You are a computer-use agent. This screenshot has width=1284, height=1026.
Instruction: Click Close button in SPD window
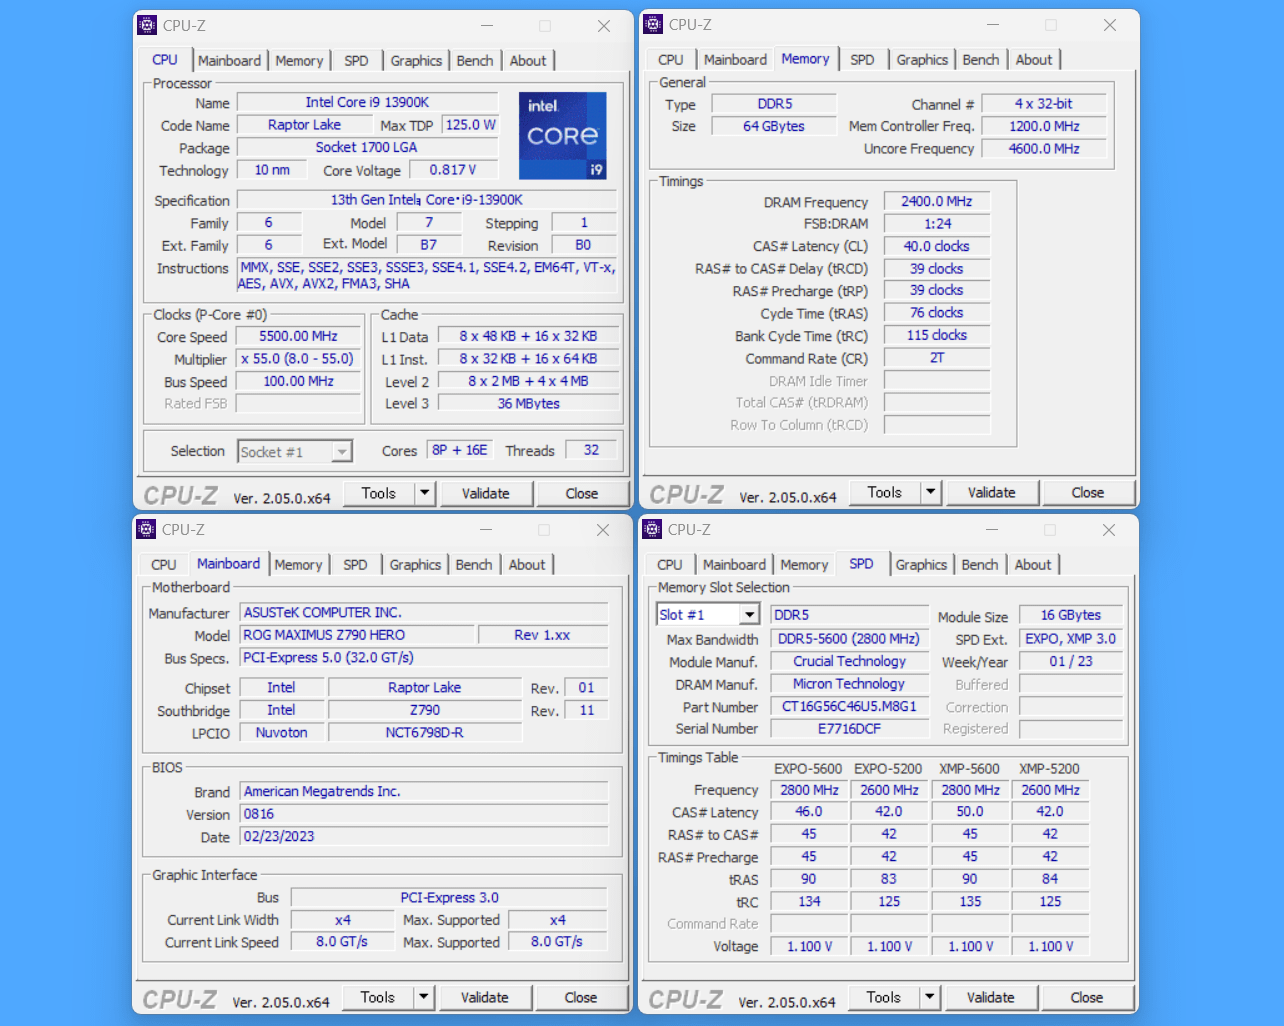(x=1087, y=997)
